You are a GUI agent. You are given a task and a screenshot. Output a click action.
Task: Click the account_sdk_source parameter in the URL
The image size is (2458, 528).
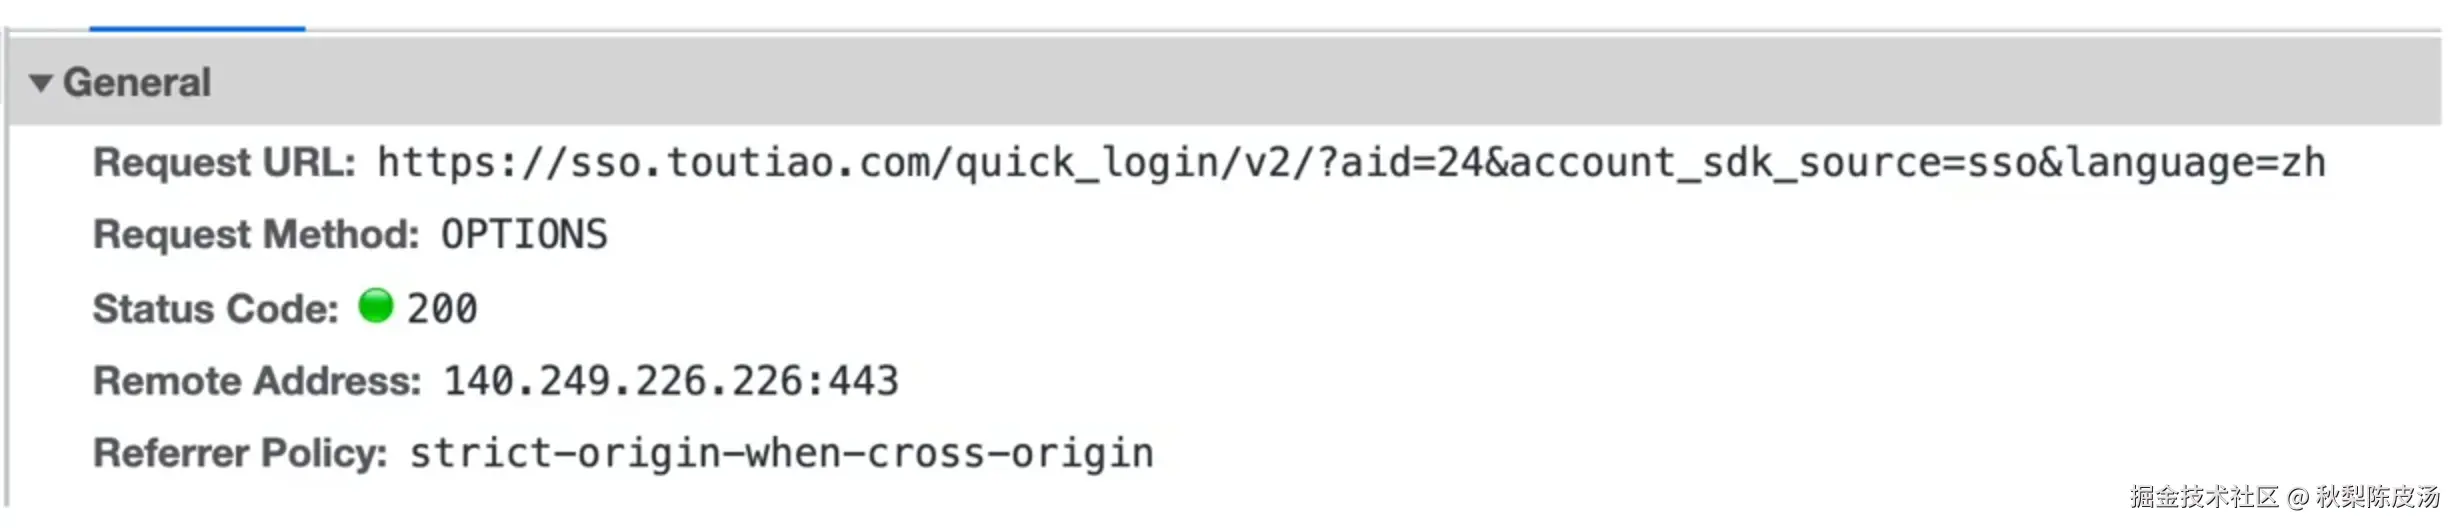pyautogui.click(x=1726, y=163)
